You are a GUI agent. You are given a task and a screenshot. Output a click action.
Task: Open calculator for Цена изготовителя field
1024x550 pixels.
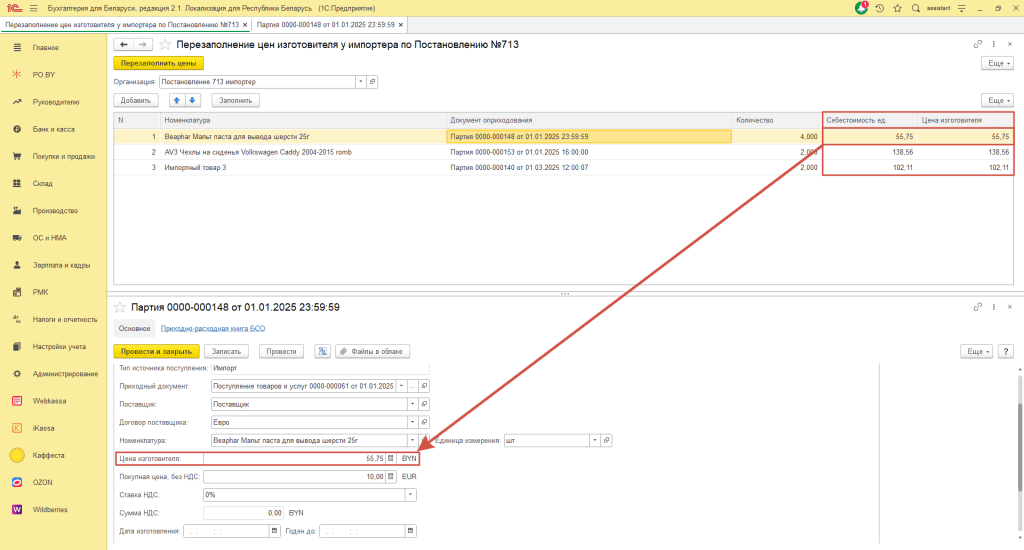pos(391,459)
